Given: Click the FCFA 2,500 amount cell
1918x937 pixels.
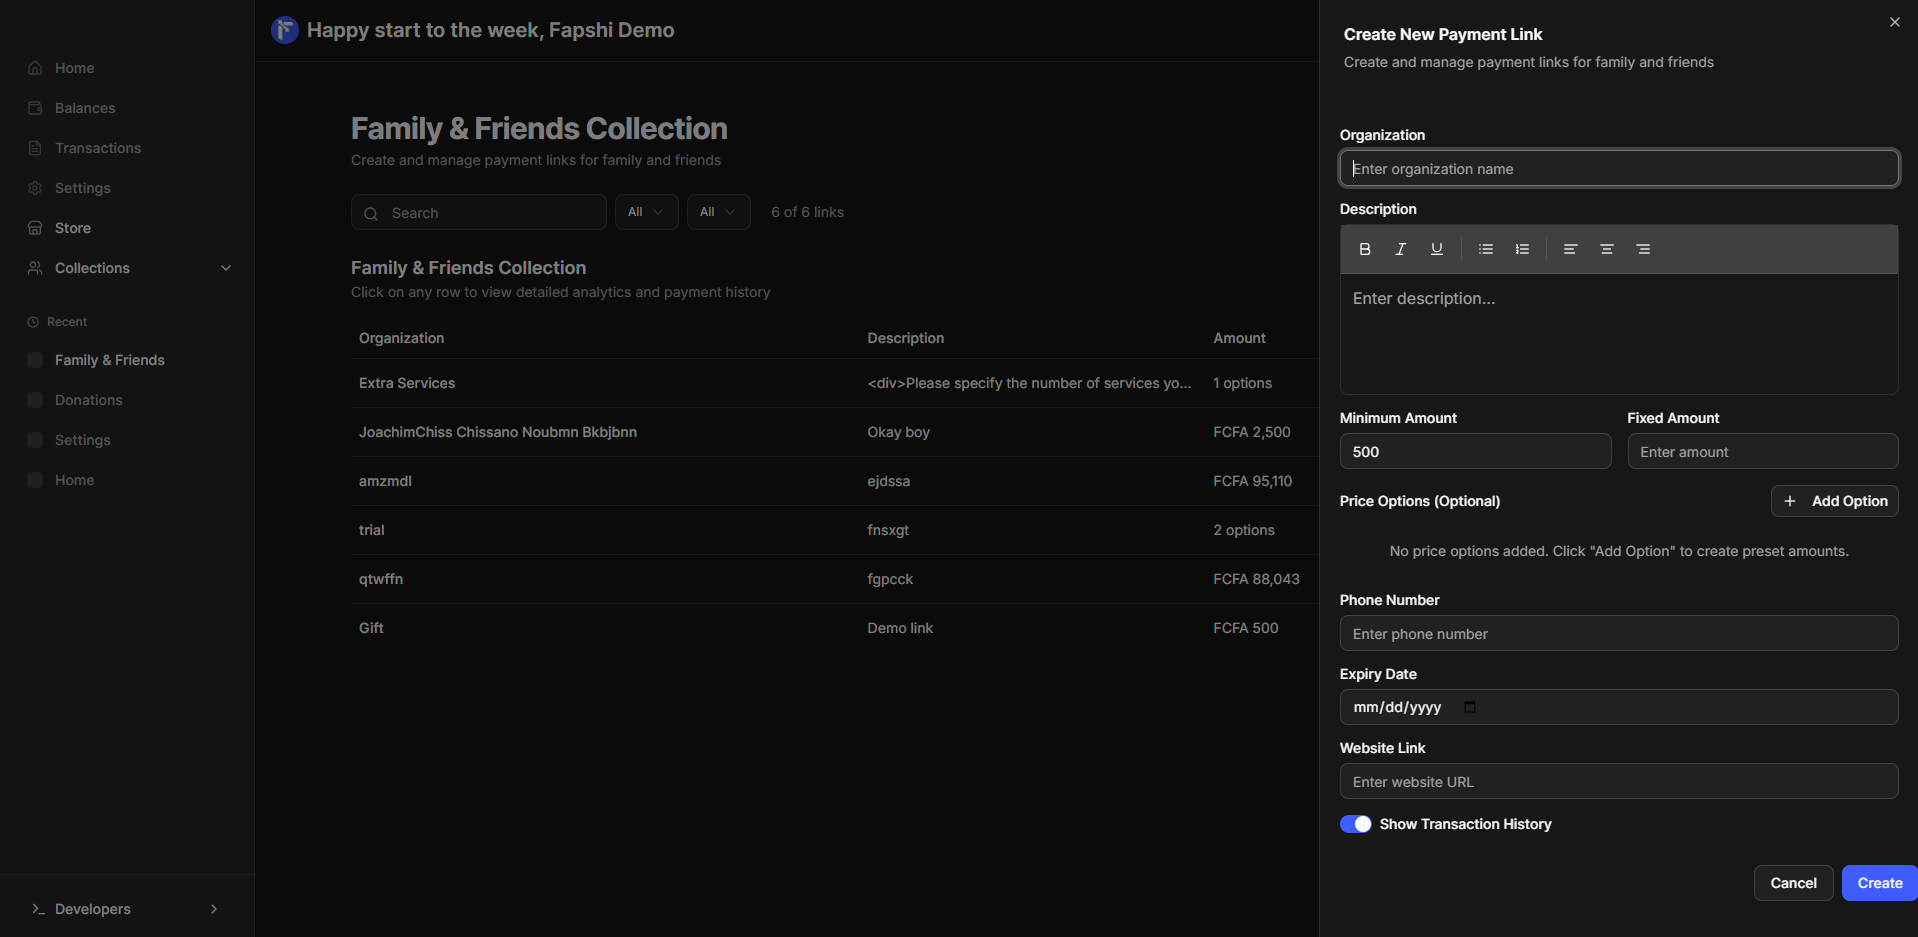Looking at the screenshot, I should point(1251,432).
